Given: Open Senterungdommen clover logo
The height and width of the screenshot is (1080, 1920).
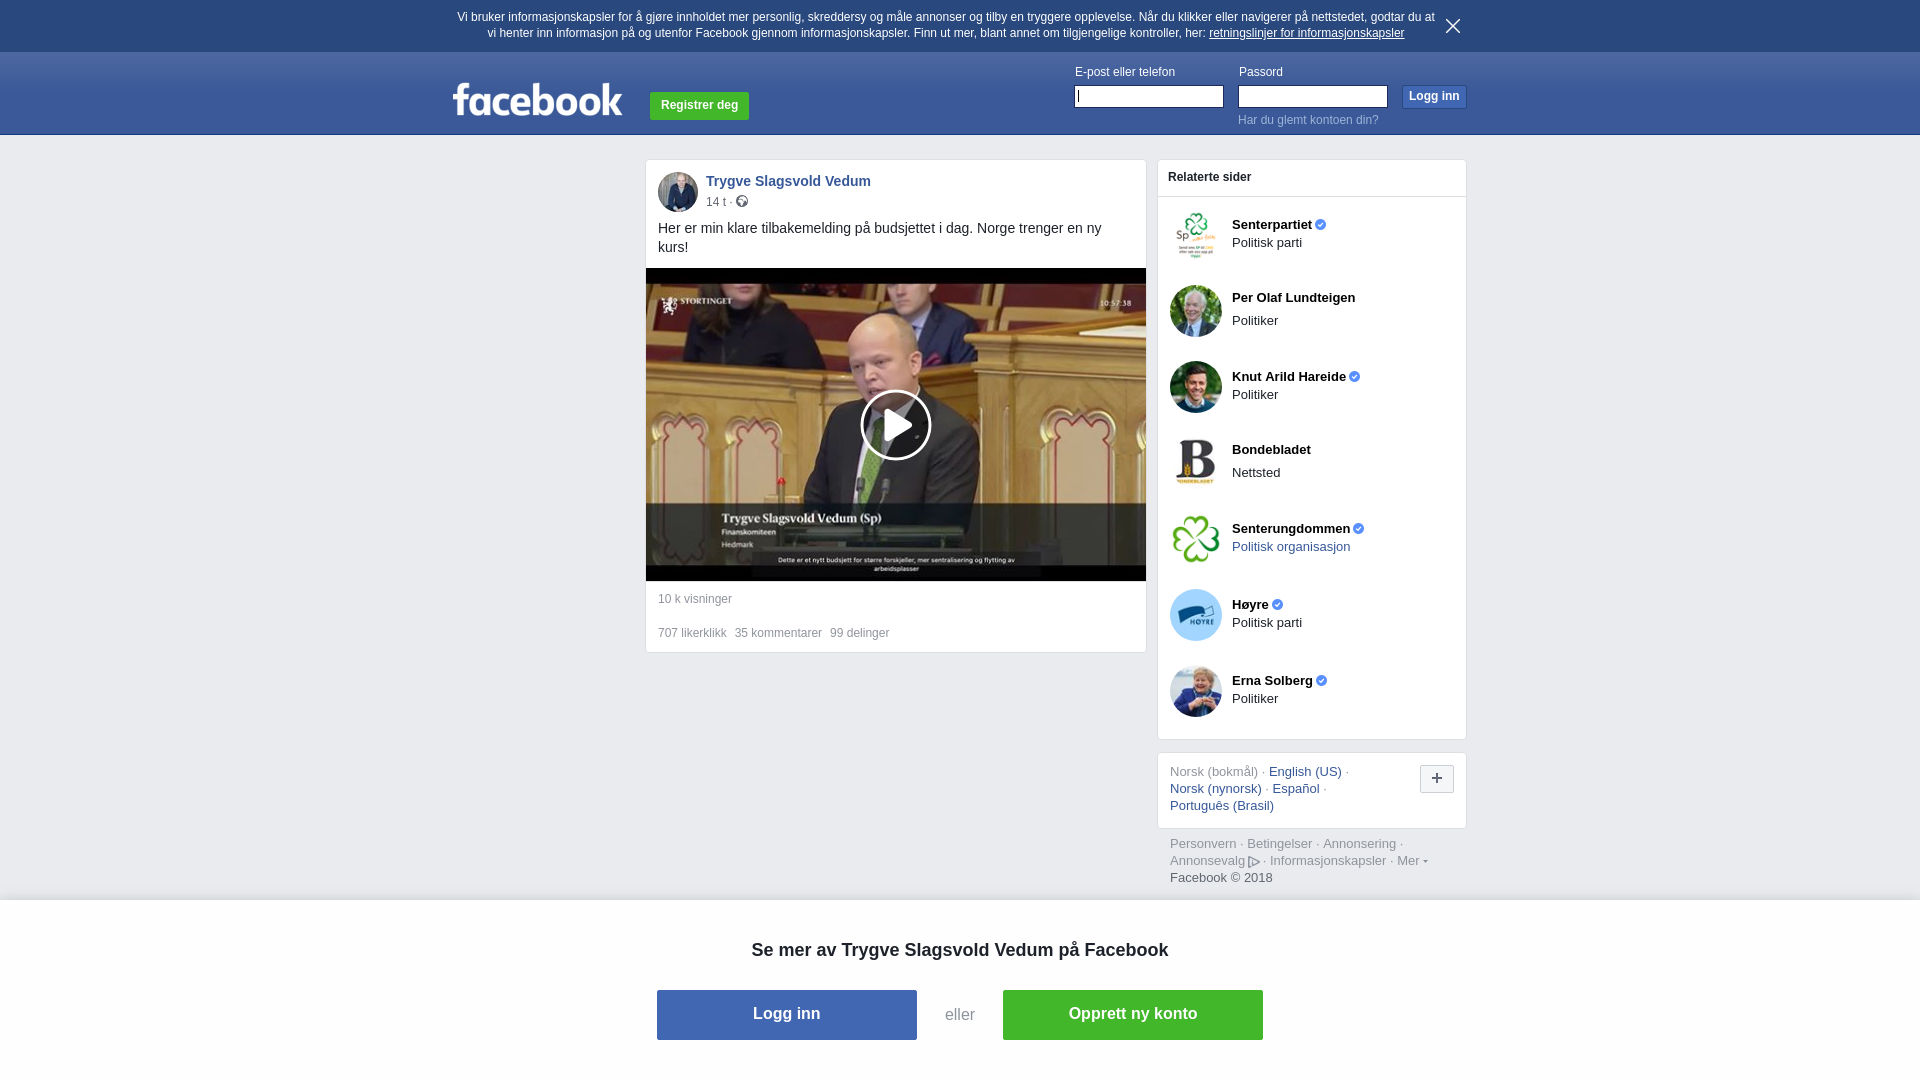Looking at the screenshot, I should (1196, 539).
